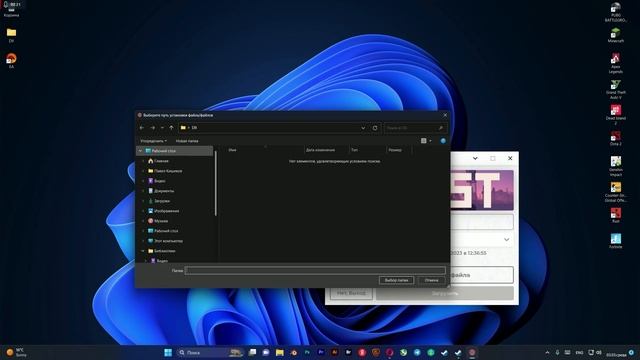Image resolution: width=640 pixels, height=360 pixels.
Task: Select Этот компьютер in the tree
Action: click(169, 241)
